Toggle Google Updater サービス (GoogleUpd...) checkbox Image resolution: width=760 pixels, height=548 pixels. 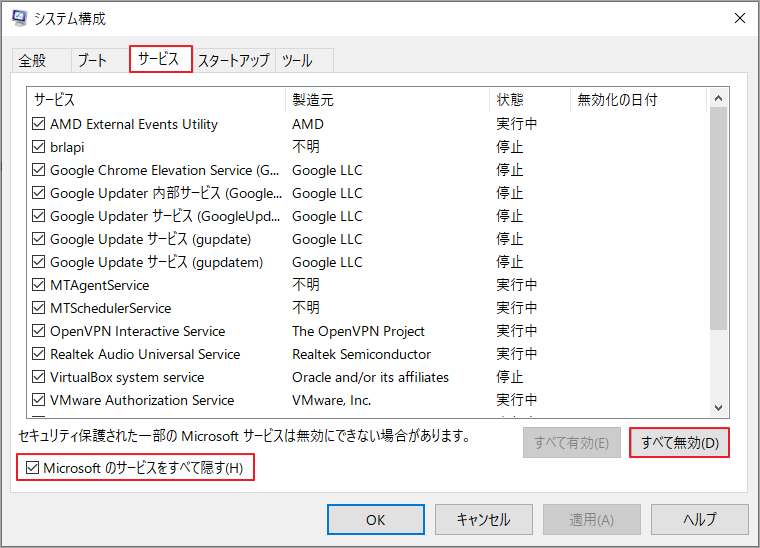39,216
